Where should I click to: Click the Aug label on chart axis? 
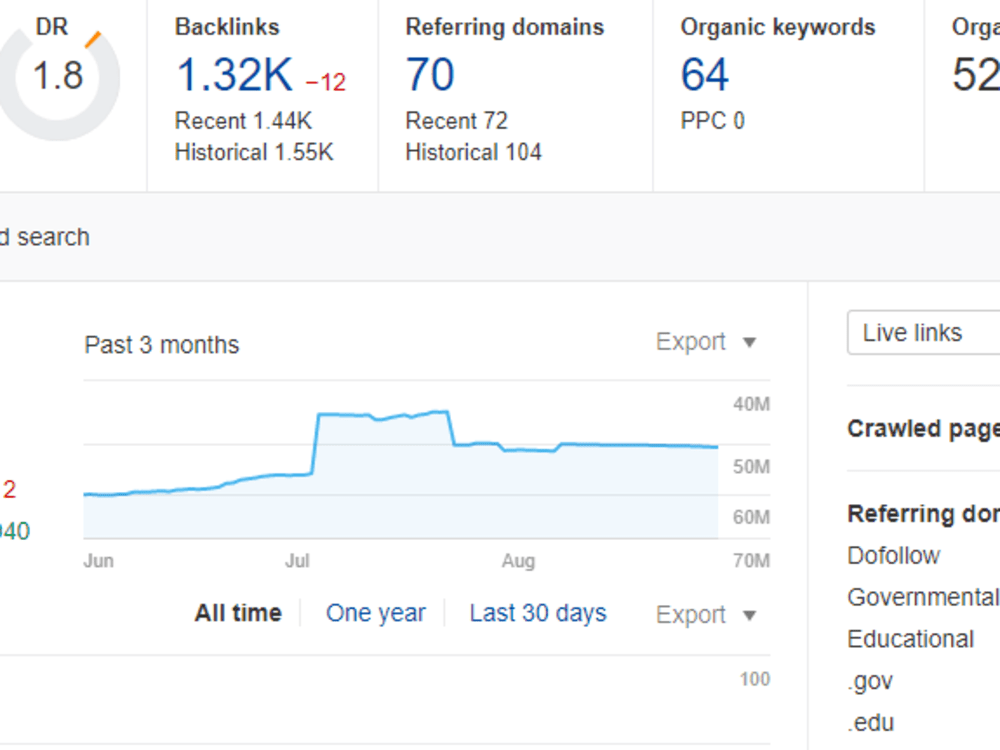(x=518, y=561)
